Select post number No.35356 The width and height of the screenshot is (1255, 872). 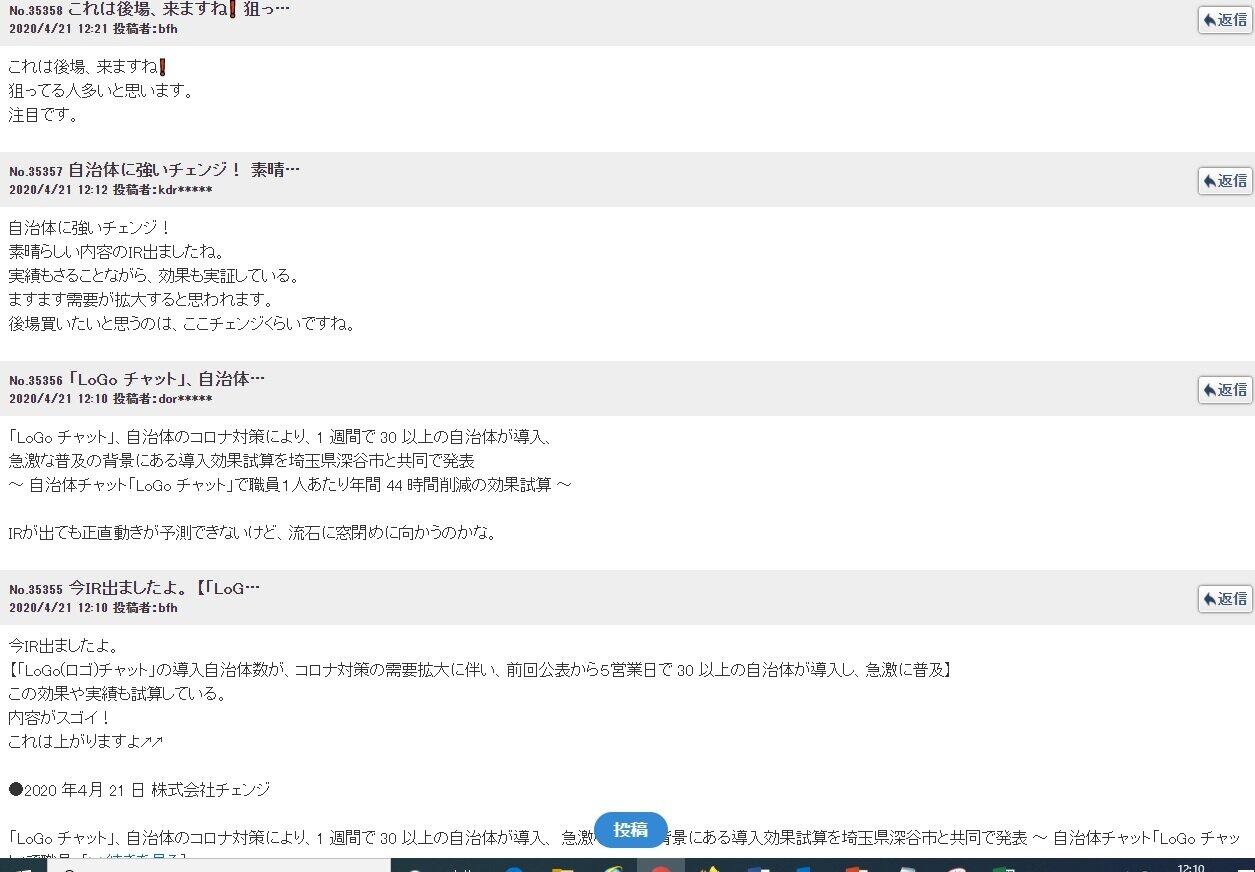(36, 381)
